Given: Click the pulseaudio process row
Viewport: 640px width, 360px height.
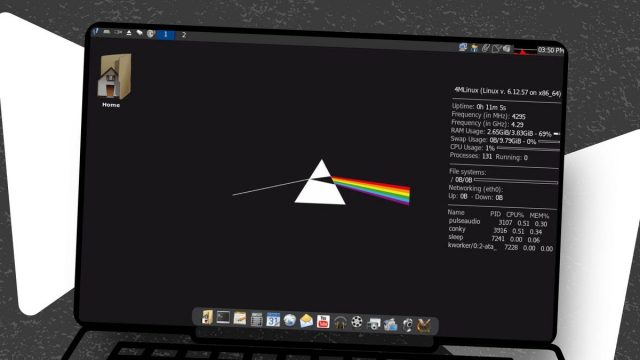Looking at the screenshot, I should point(498,222).
